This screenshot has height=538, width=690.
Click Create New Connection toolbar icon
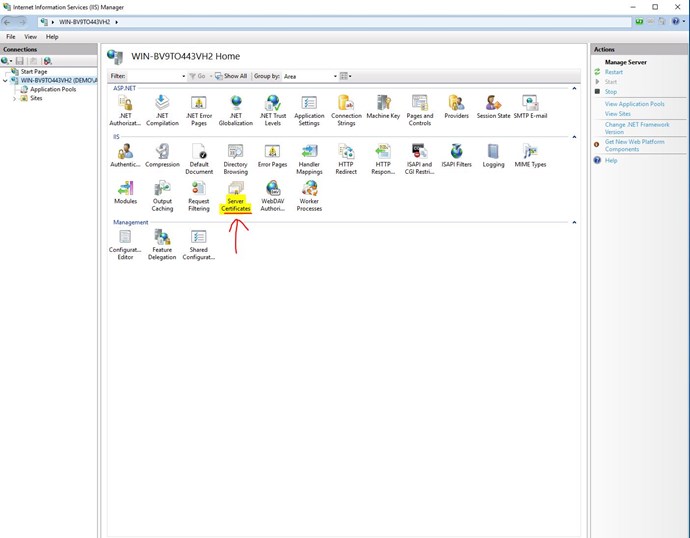click(5, 61)
